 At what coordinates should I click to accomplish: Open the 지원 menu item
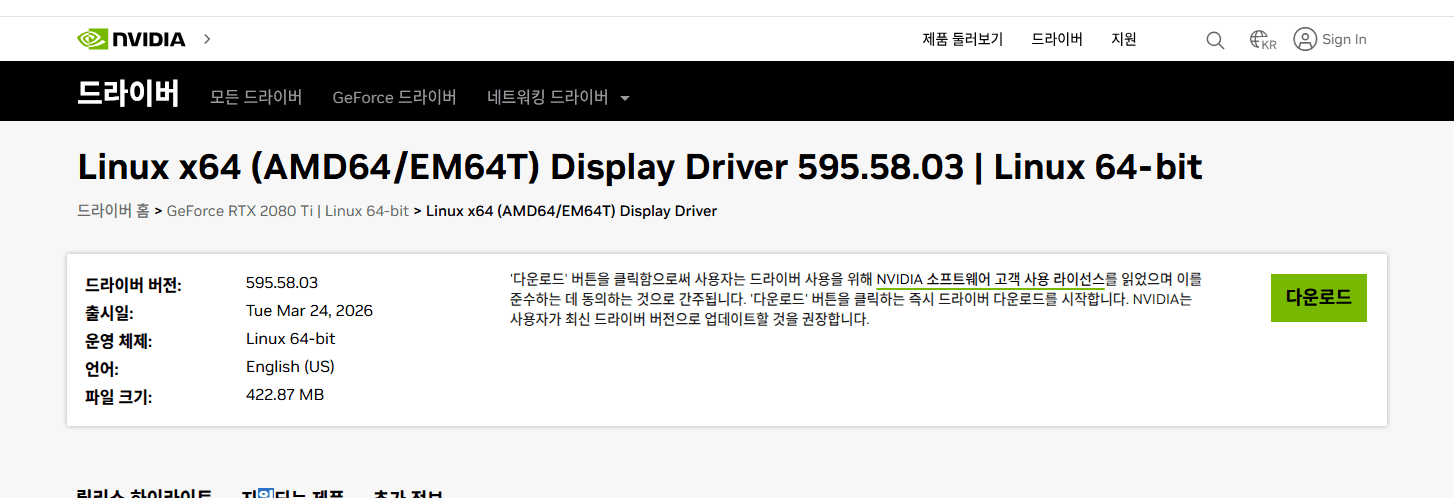coord(1124,40)
